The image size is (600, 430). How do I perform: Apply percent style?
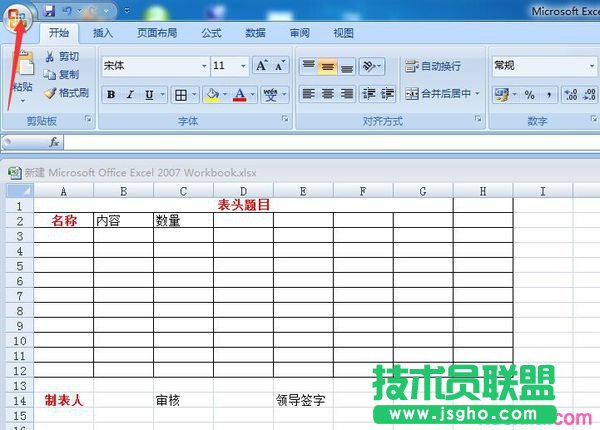click(x=530, y=94)
